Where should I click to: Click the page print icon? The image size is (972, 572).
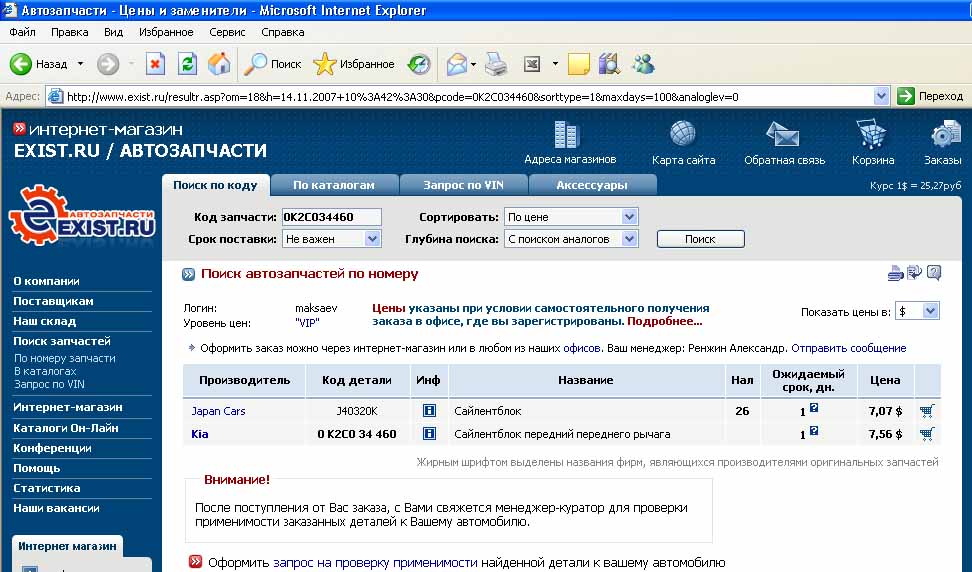(895, 273)
